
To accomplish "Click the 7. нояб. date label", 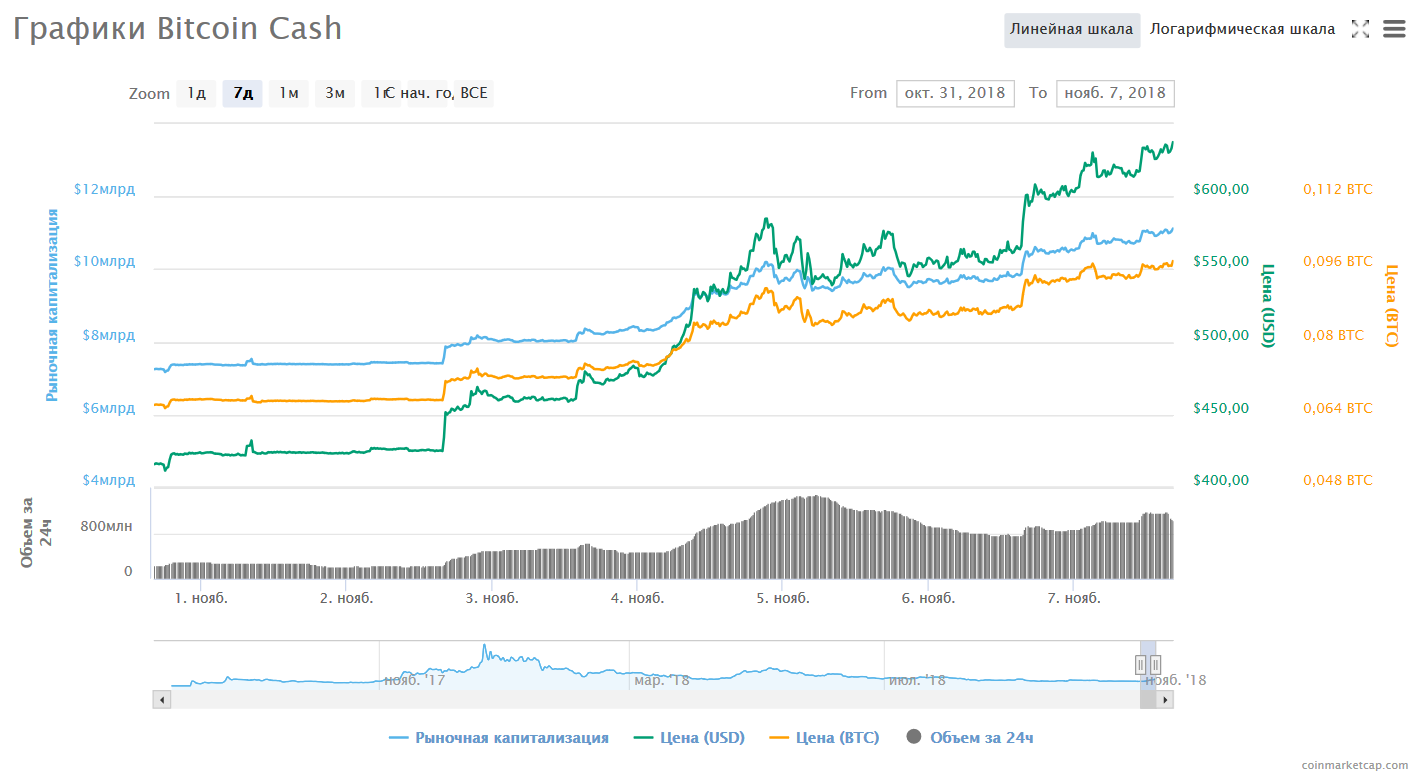I will tap(1074, 599).
